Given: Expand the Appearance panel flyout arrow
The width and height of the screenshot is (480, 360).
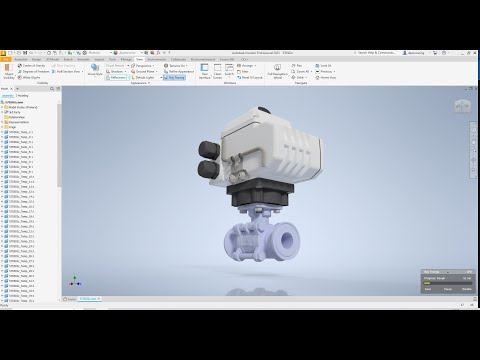Looking at the screenshot, I should coord(149,83).
